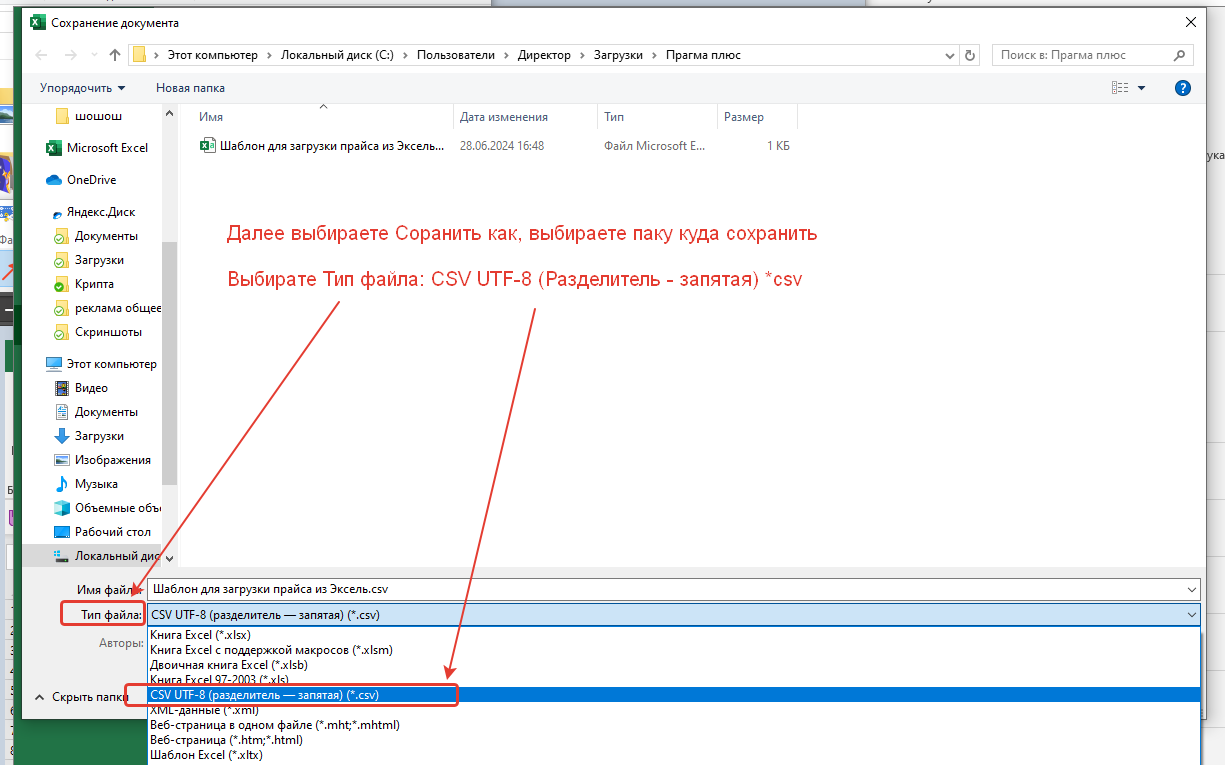Select Книга Excel (*.xlsx) file type
Viewport: 1225px width, 765px height.
tap(200, 635)
